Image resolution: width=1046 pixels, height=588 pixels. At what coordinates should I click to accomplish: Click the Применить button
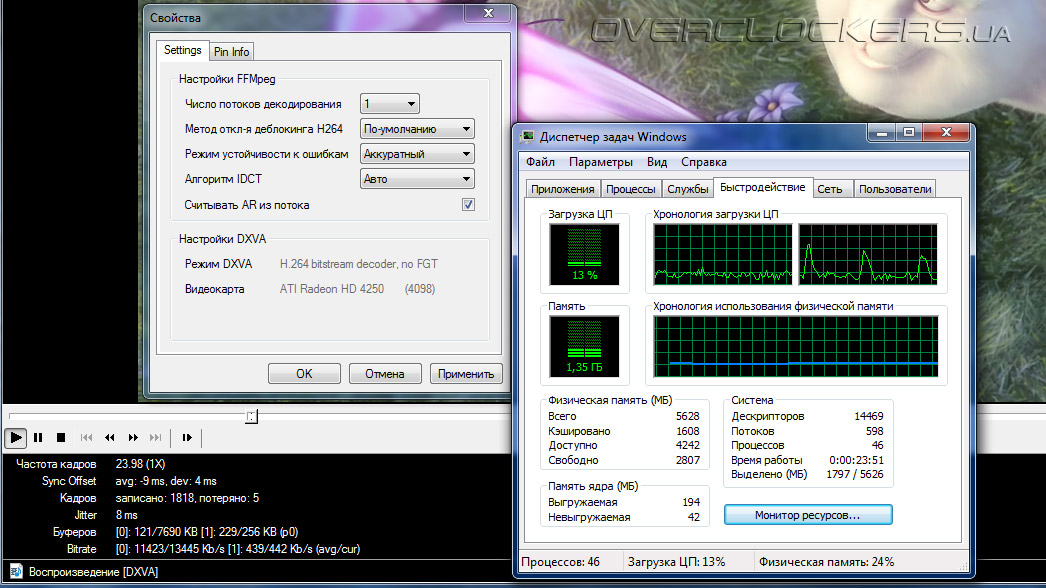[x=466, y=374]
